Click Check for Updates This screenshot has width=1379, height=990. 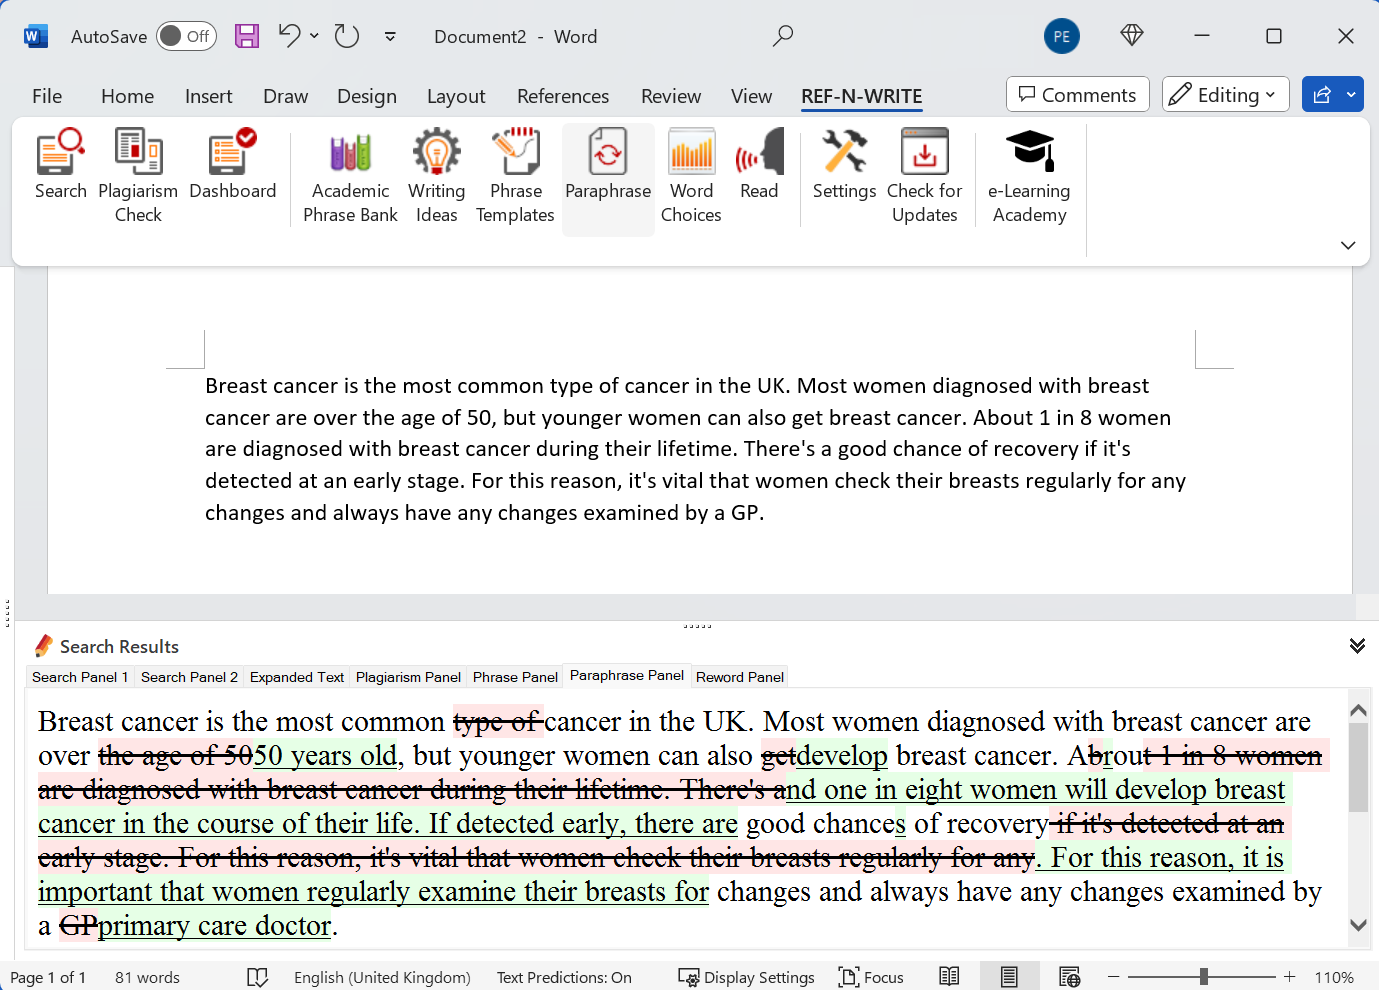click(924, 170)
